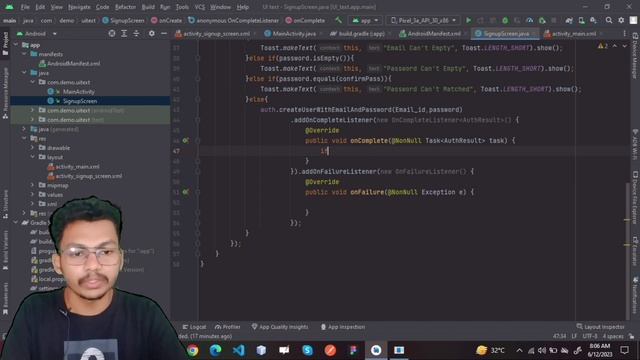Click the warnings indicator in editor corner
Image resolution: width=640 pixels, height=360 pixels.
tap(603, 46)
